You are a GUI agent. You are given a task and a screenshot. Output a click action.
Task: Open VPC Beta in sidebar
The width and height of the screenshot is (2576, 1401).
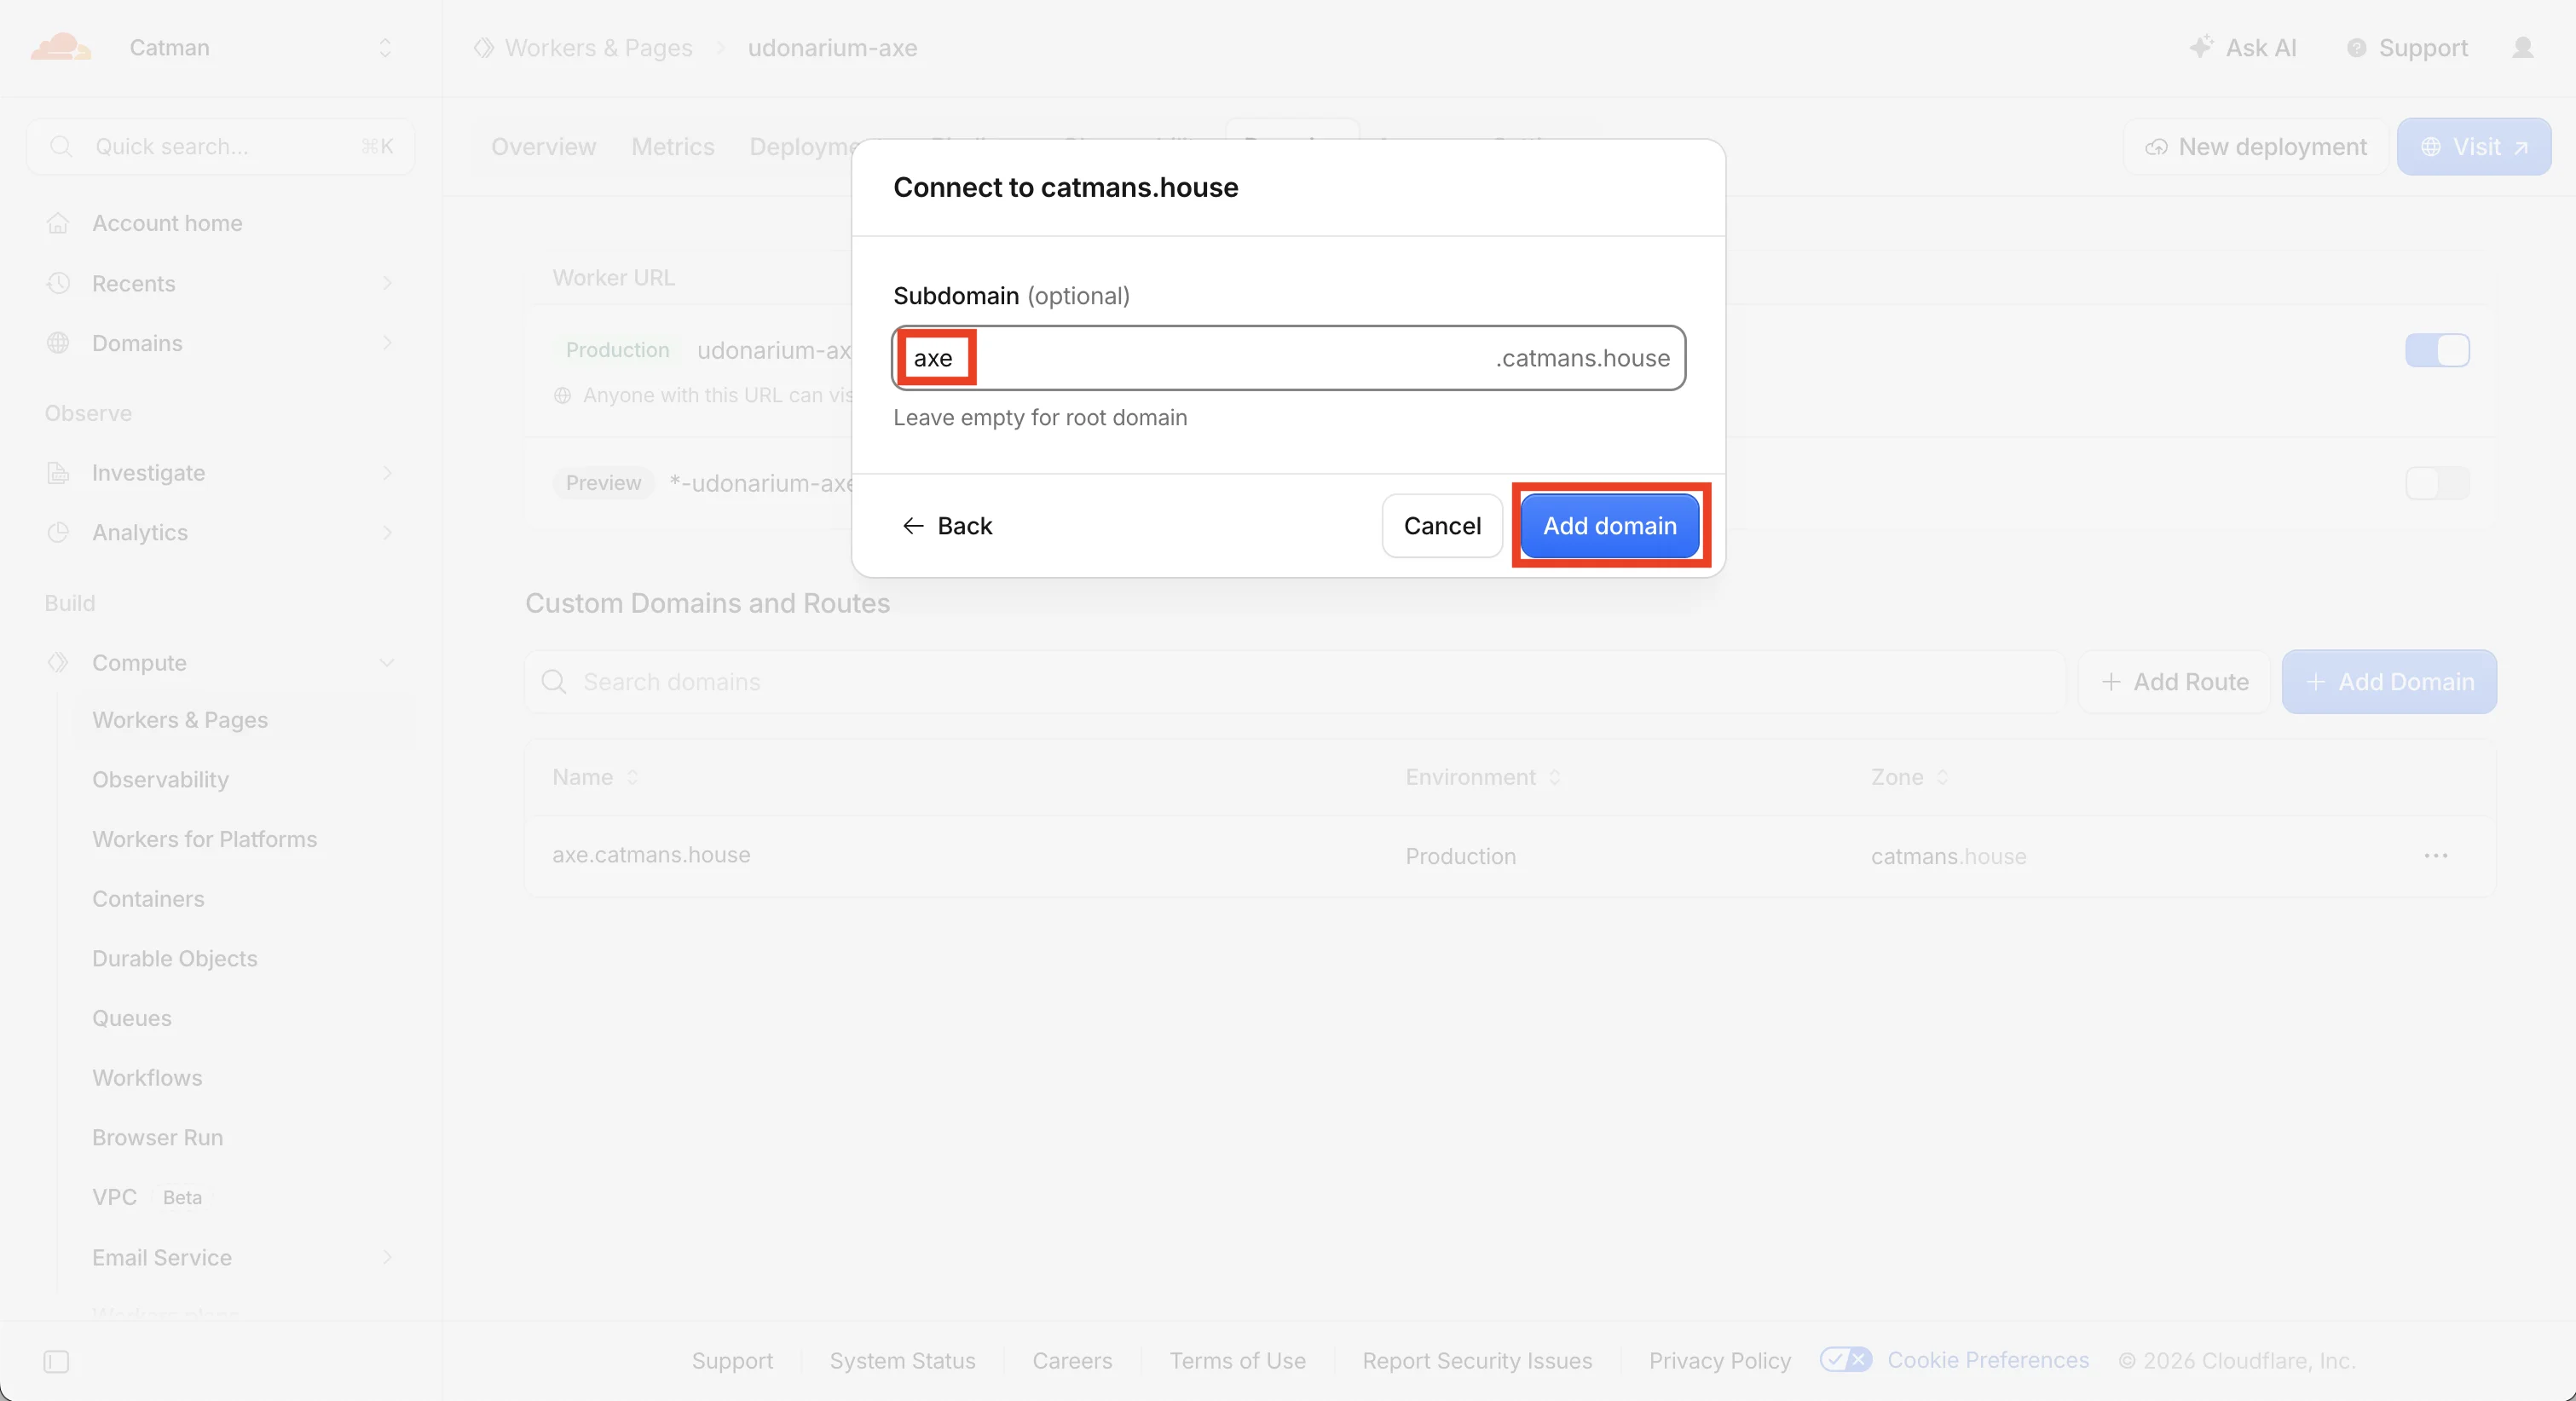click(148, 1197)
